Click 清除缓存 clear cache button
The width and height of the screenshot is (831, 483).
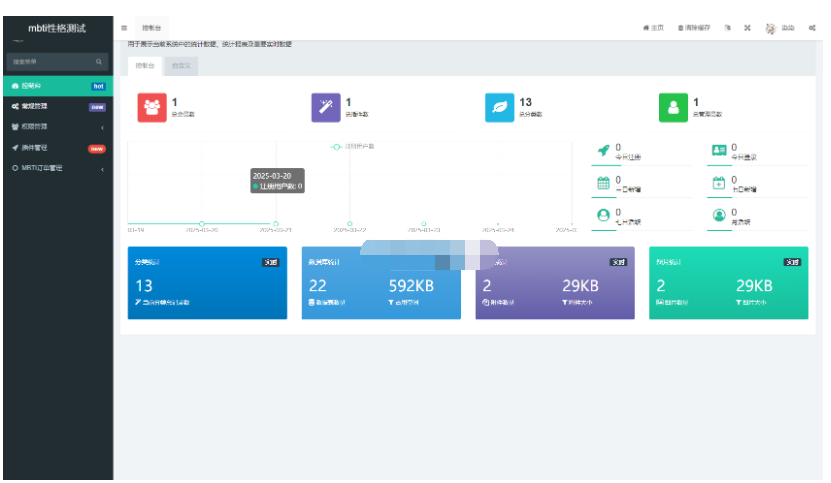point(693,27)
